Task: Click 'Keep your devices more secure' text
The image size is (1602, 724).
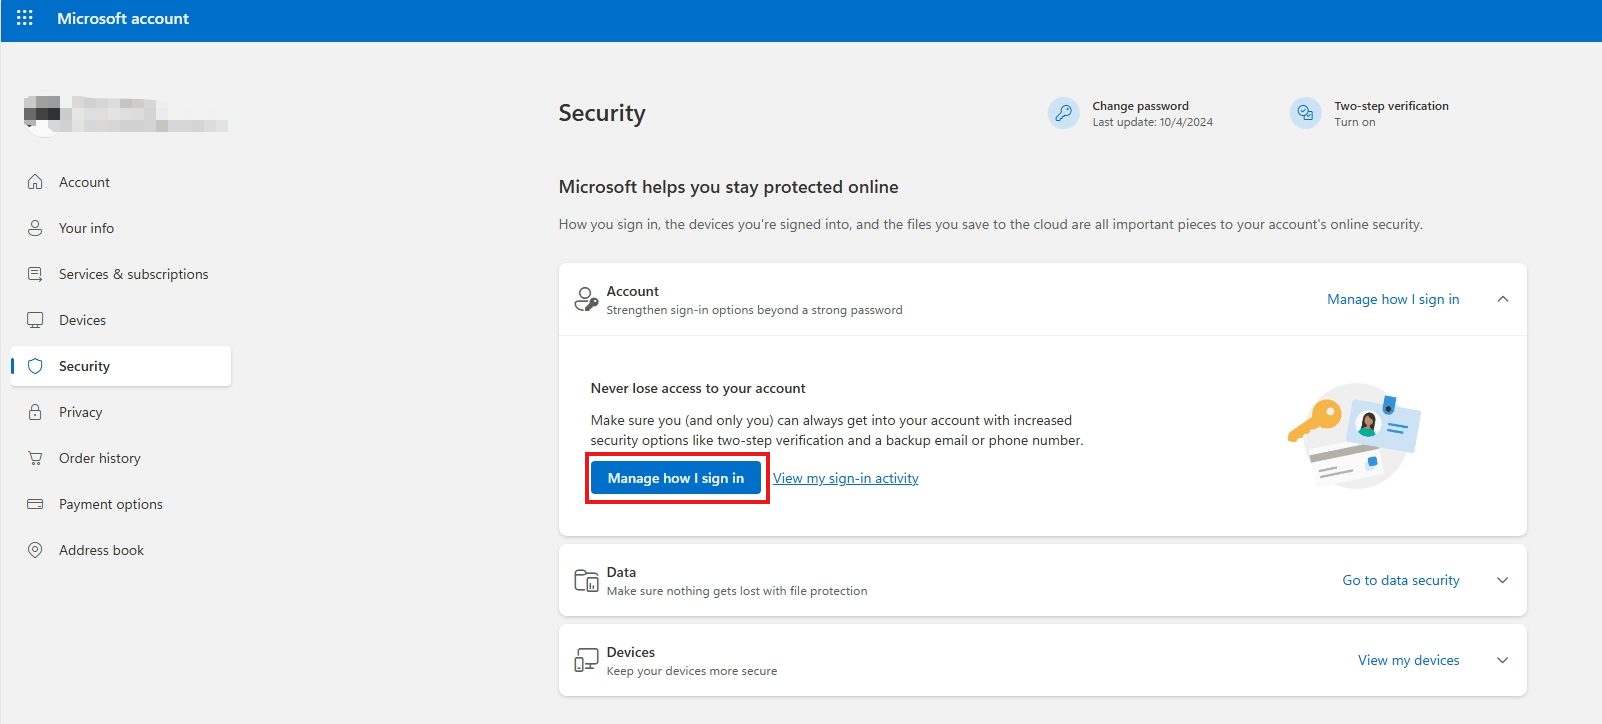Action: click(x=692, y=671)
